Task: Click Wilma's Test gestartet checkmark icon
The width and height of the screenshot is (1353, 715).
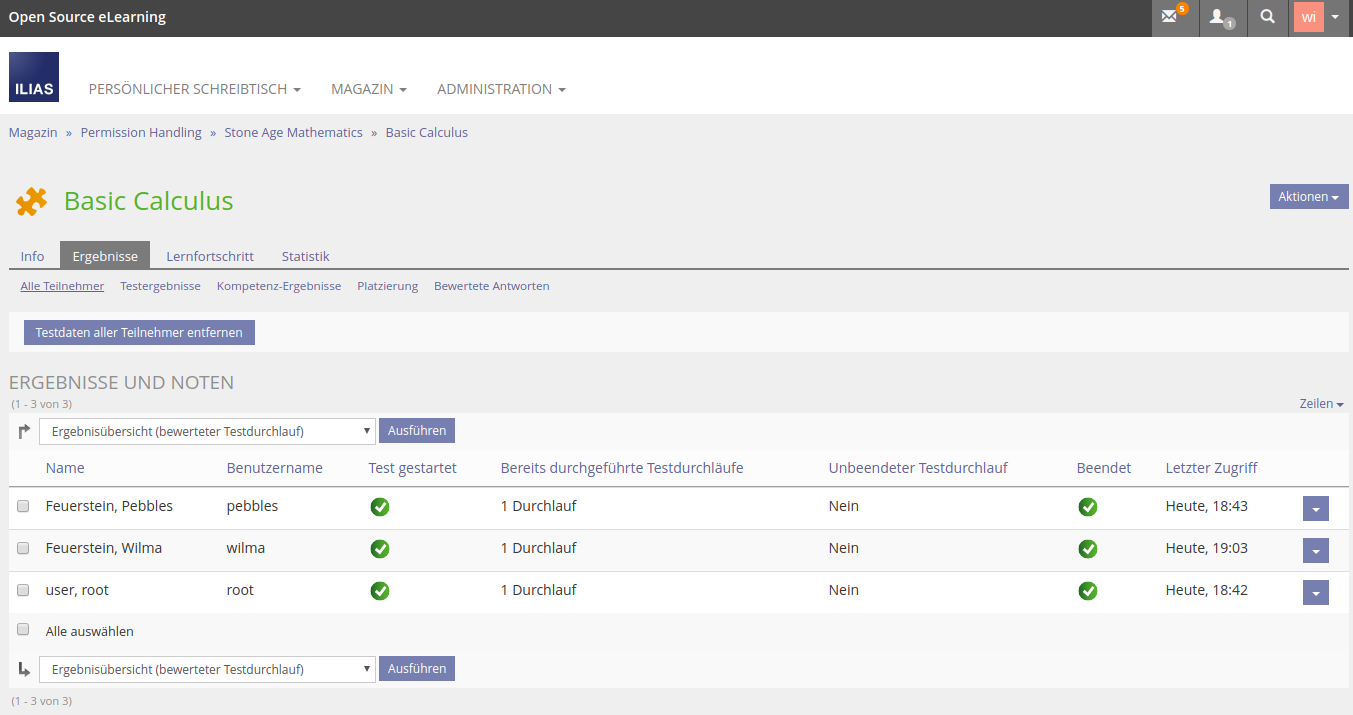Action: [x=380, y=549]
